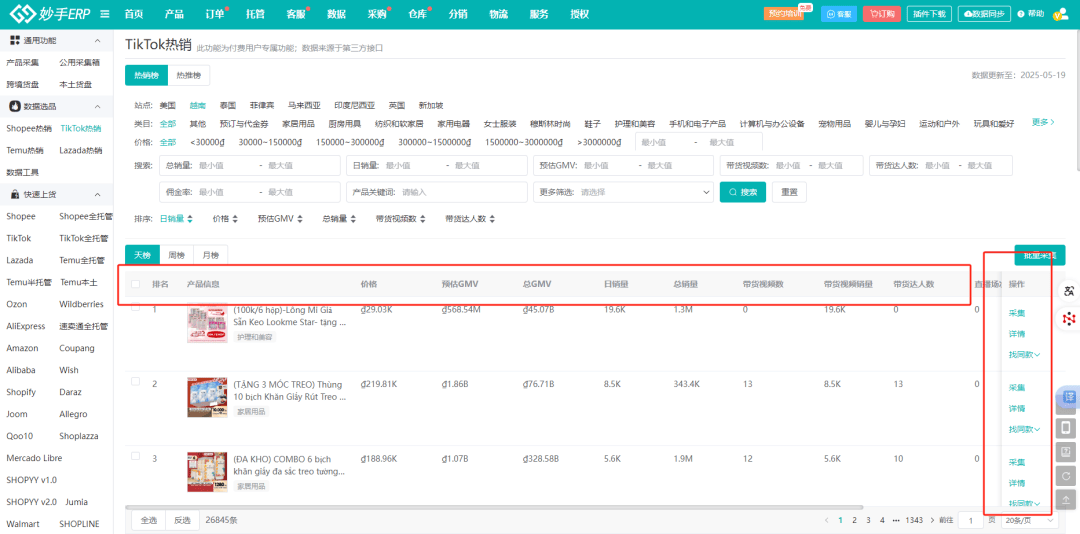Screen dimensions: 1080x534
Task: Open 客服 support chat button
Action: (839, 14)
